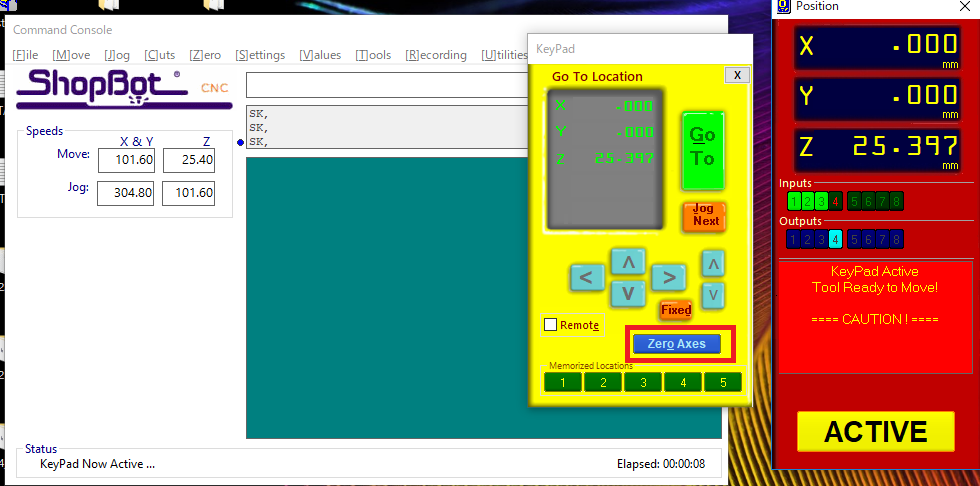This screenshot has height=486, width=980.
Task: Edit the Z Move speed field
Action: (x=189, y=160)
